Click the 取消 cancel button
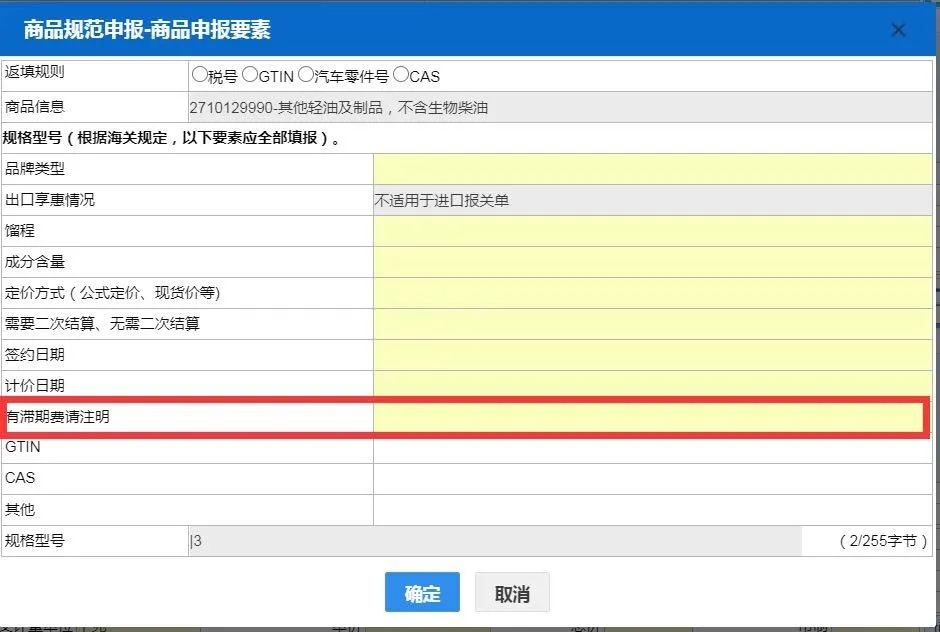The image size is (940, 632). (512, 593)
